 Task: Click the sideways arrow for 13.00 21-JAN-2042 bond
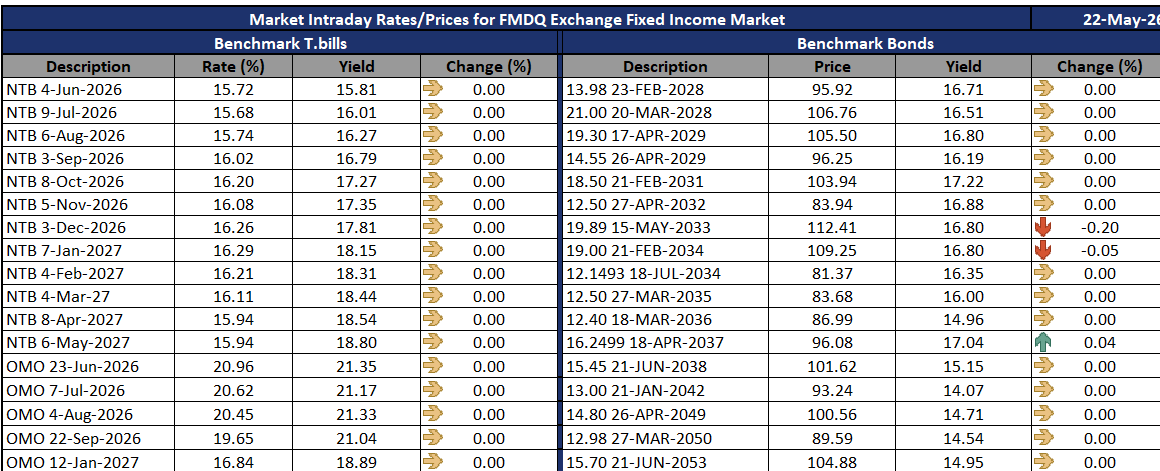click(1043, 390)
